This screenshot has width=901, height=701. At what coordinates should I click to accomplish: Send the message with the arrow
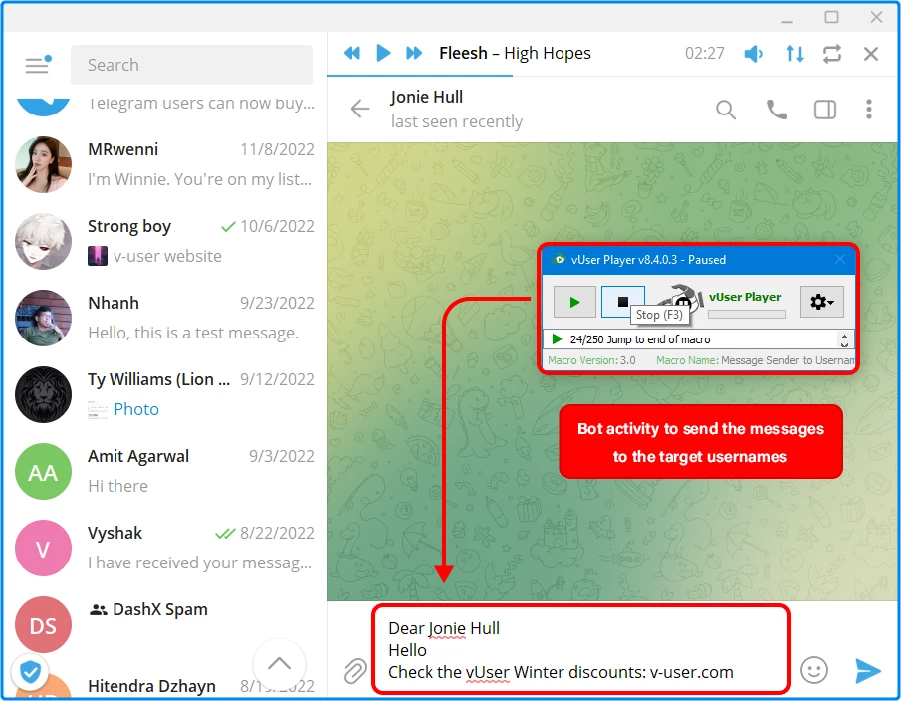[868, 671]
